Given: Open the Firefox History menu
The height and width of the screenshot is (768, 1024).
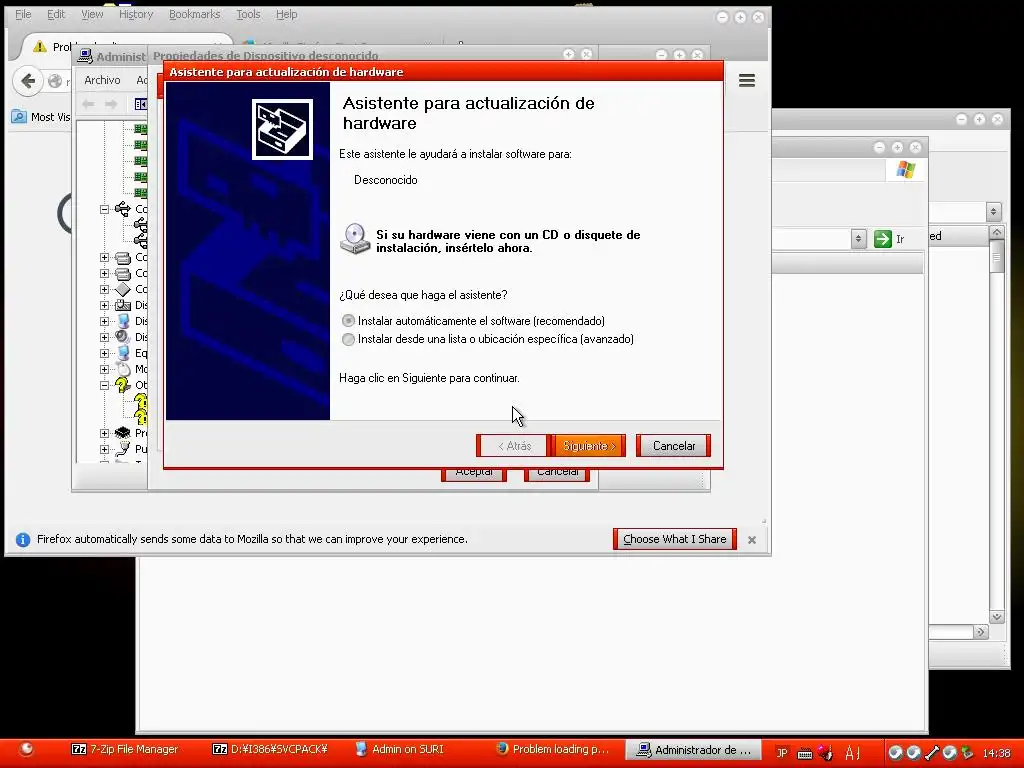Looking at the screenshot, I should [x=136, y=14].
